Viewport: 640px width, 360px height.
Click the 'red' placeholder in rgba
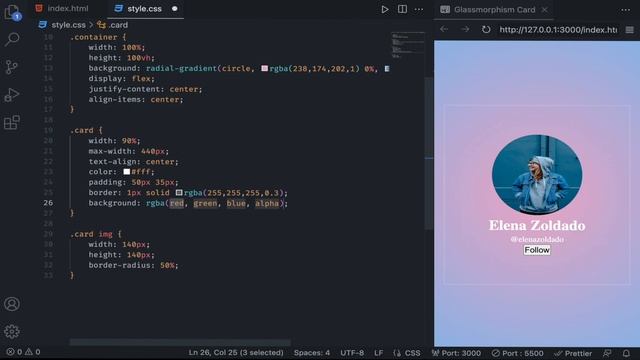click(177, 203)
